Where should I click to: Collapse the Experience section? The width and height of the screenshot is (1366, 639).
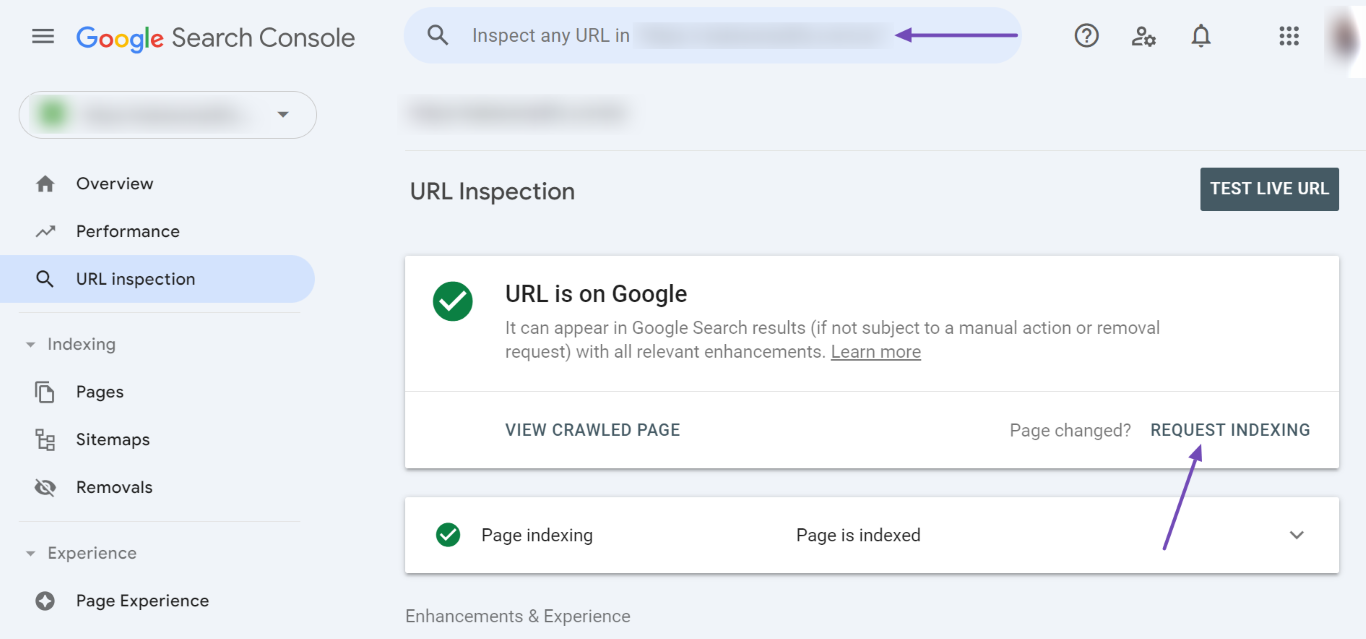tap(30, 554)
